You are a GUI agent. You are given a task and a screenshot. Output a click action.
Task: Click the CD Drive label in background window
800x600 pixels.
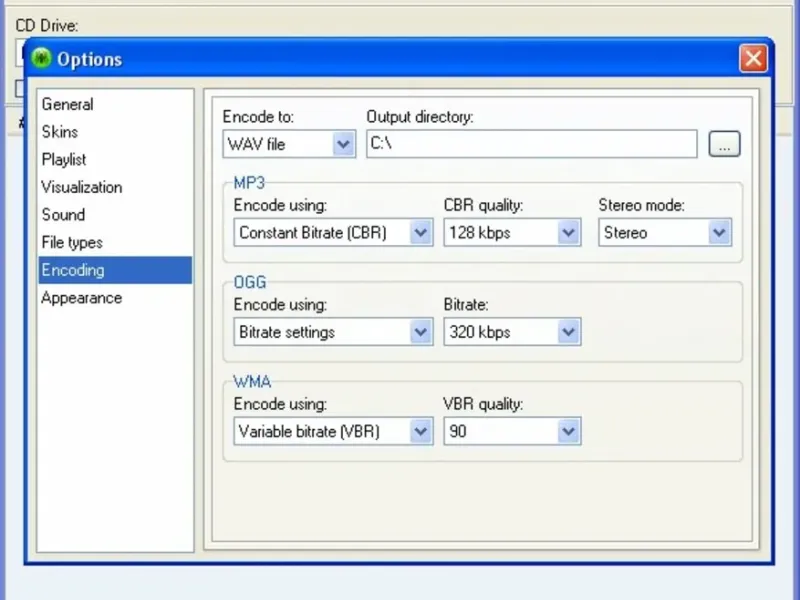click(x=46, y=26)
